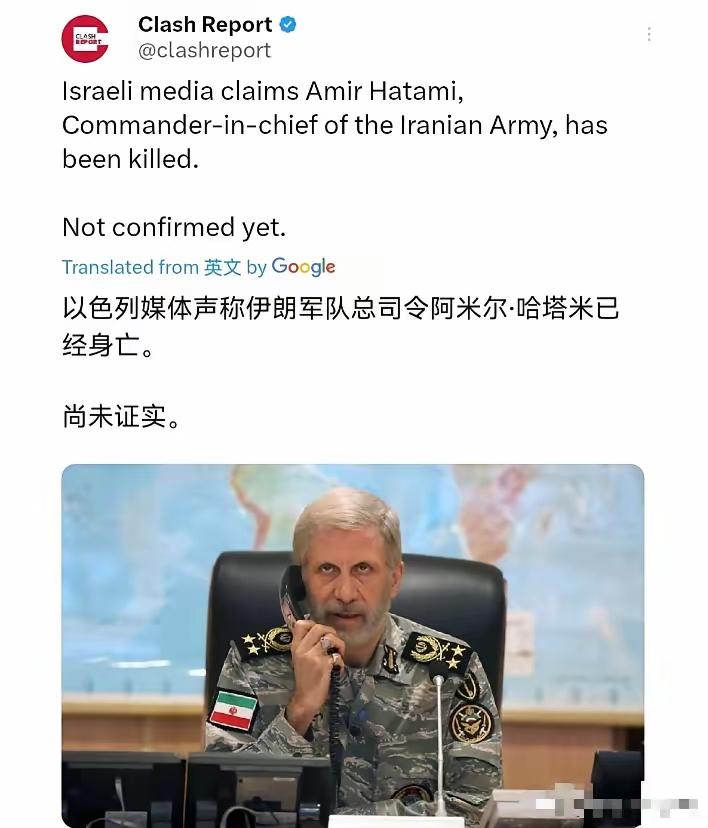Click the Chinese translation starting with 以色列媒体
This screenshot has height=828, width=708.
(x=341, y=327)
